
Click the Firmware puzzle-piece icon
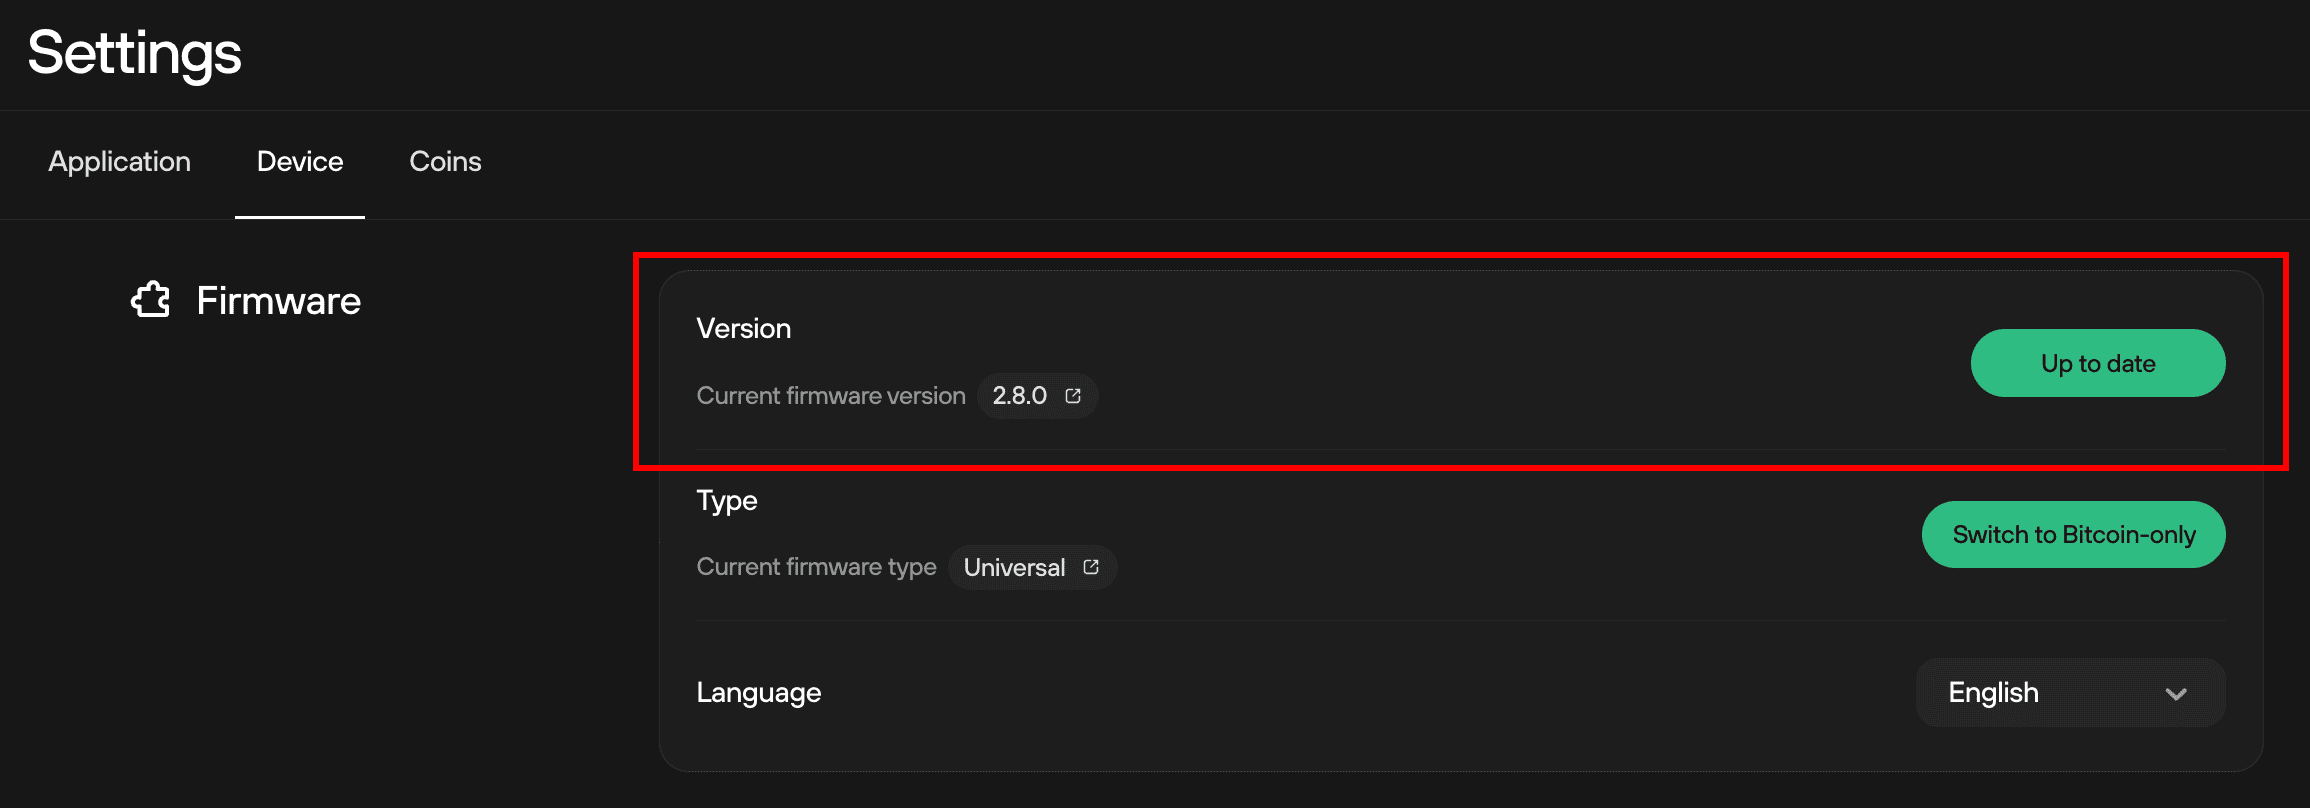[151, 300]
